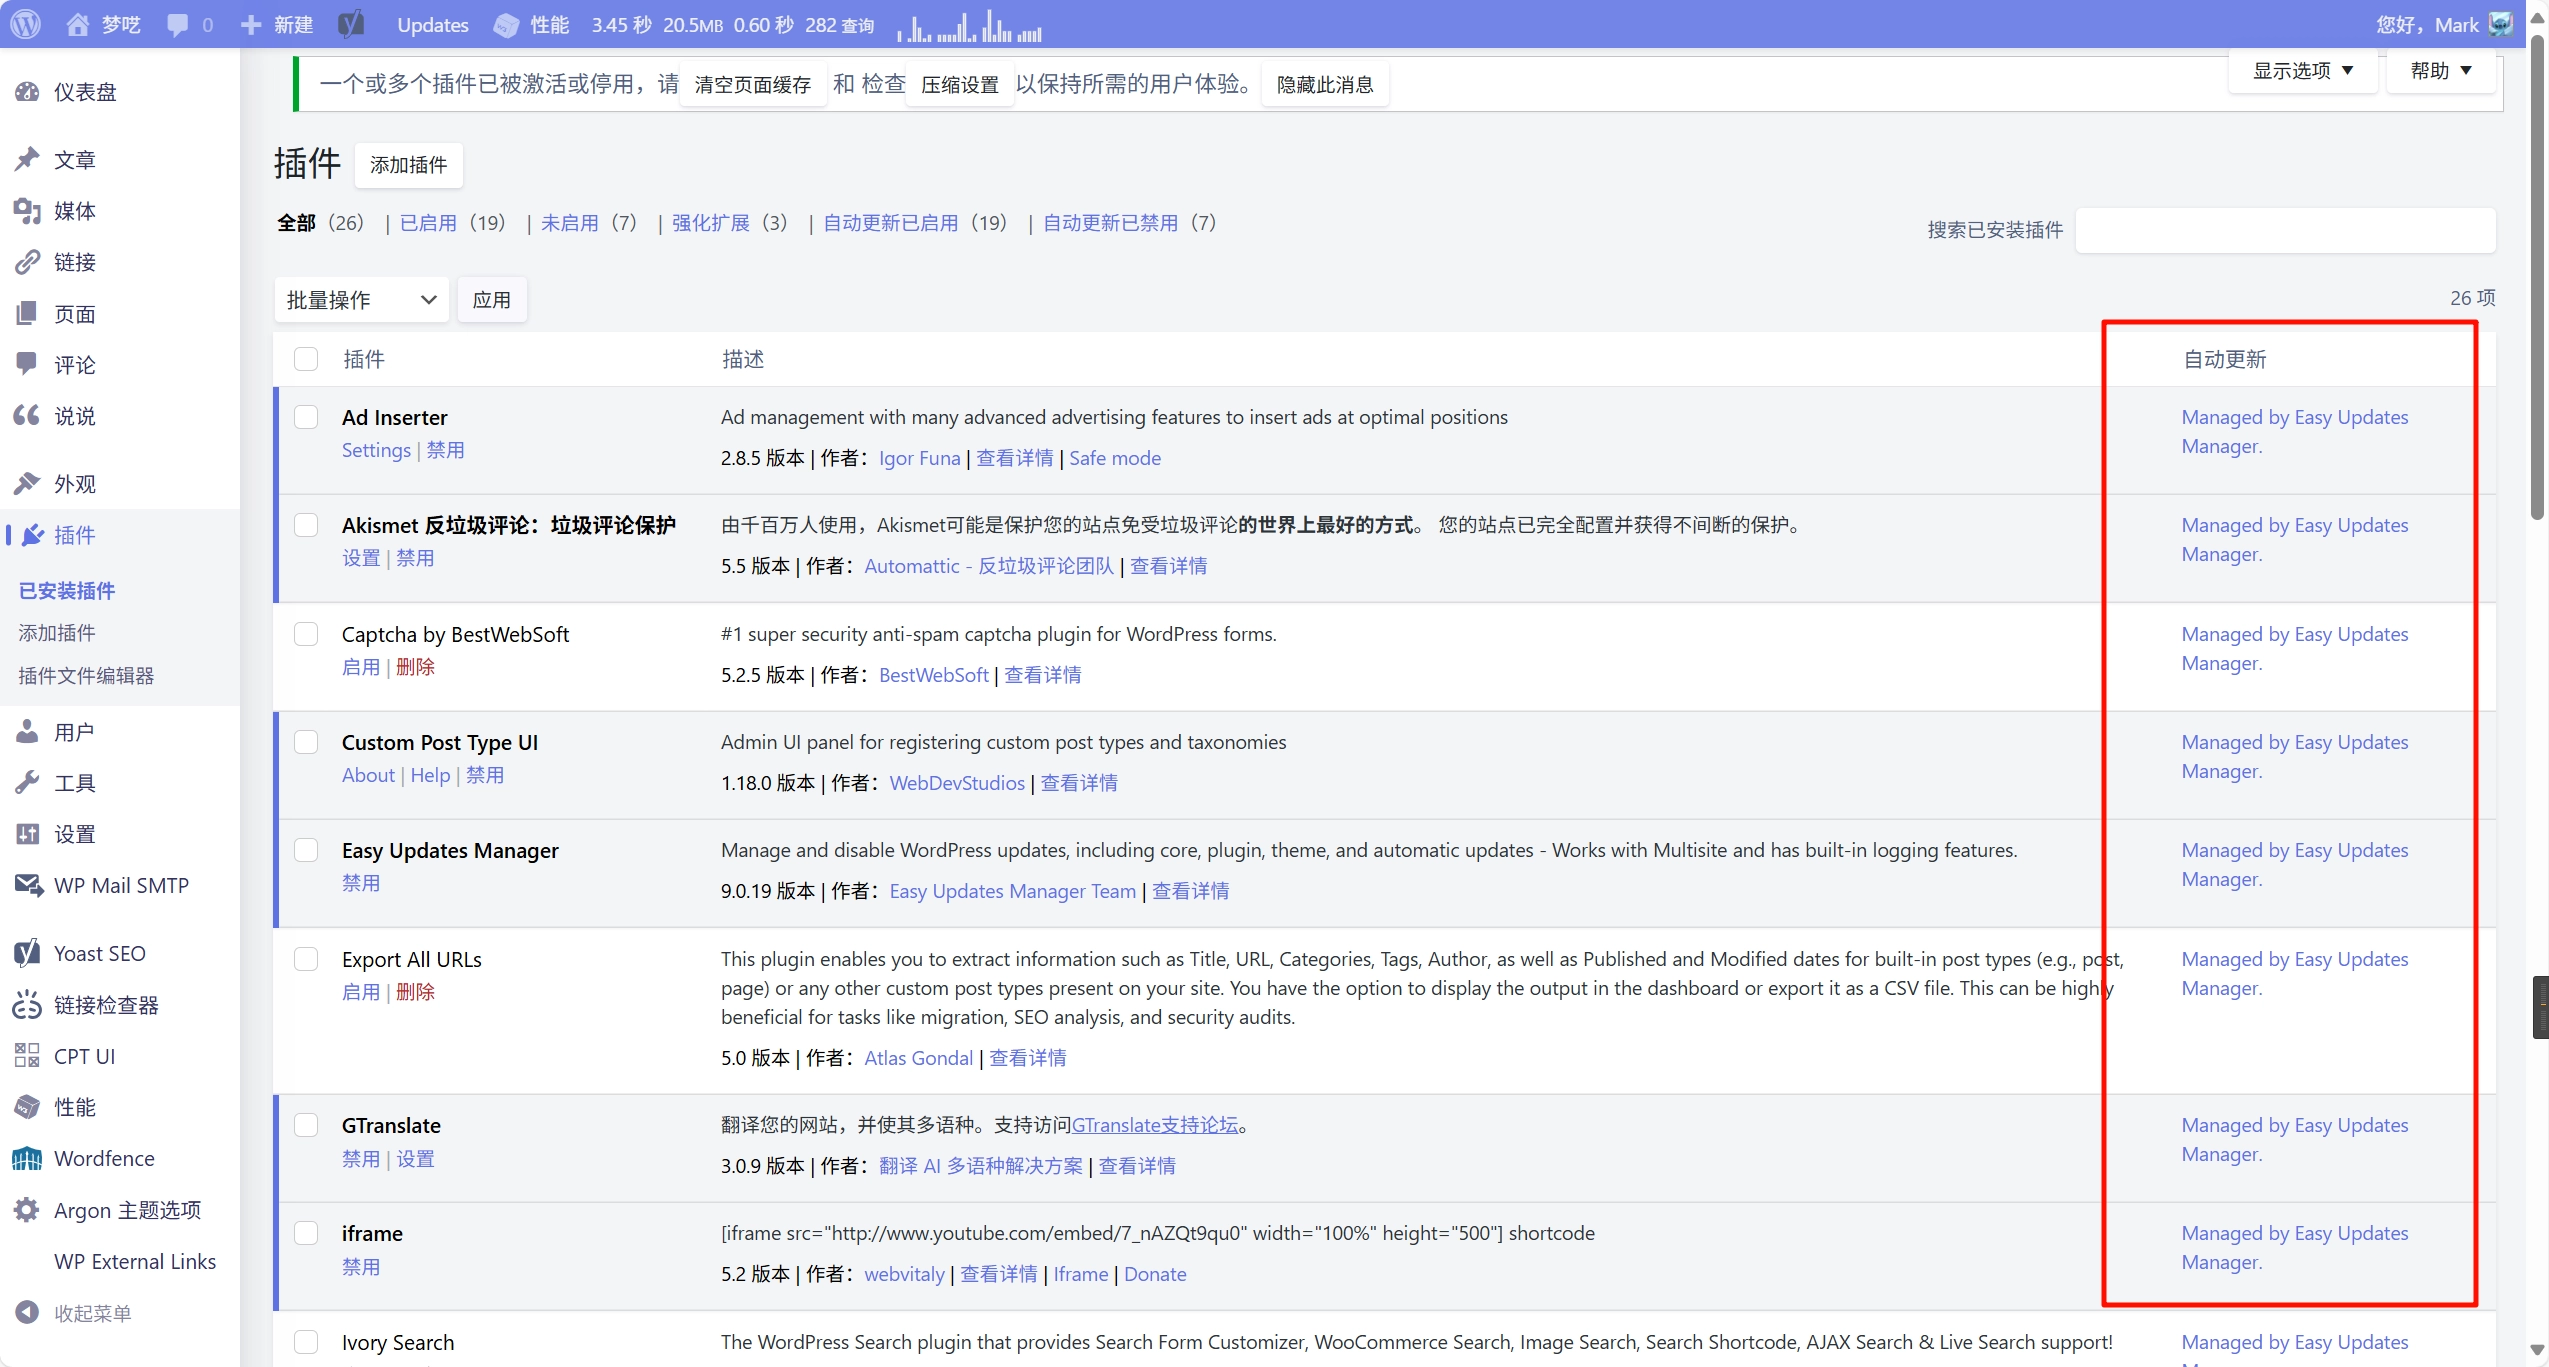Click the 性能 performance icon in admin bar
This screenshot has width=2549, height=1367.
[507, 25]
